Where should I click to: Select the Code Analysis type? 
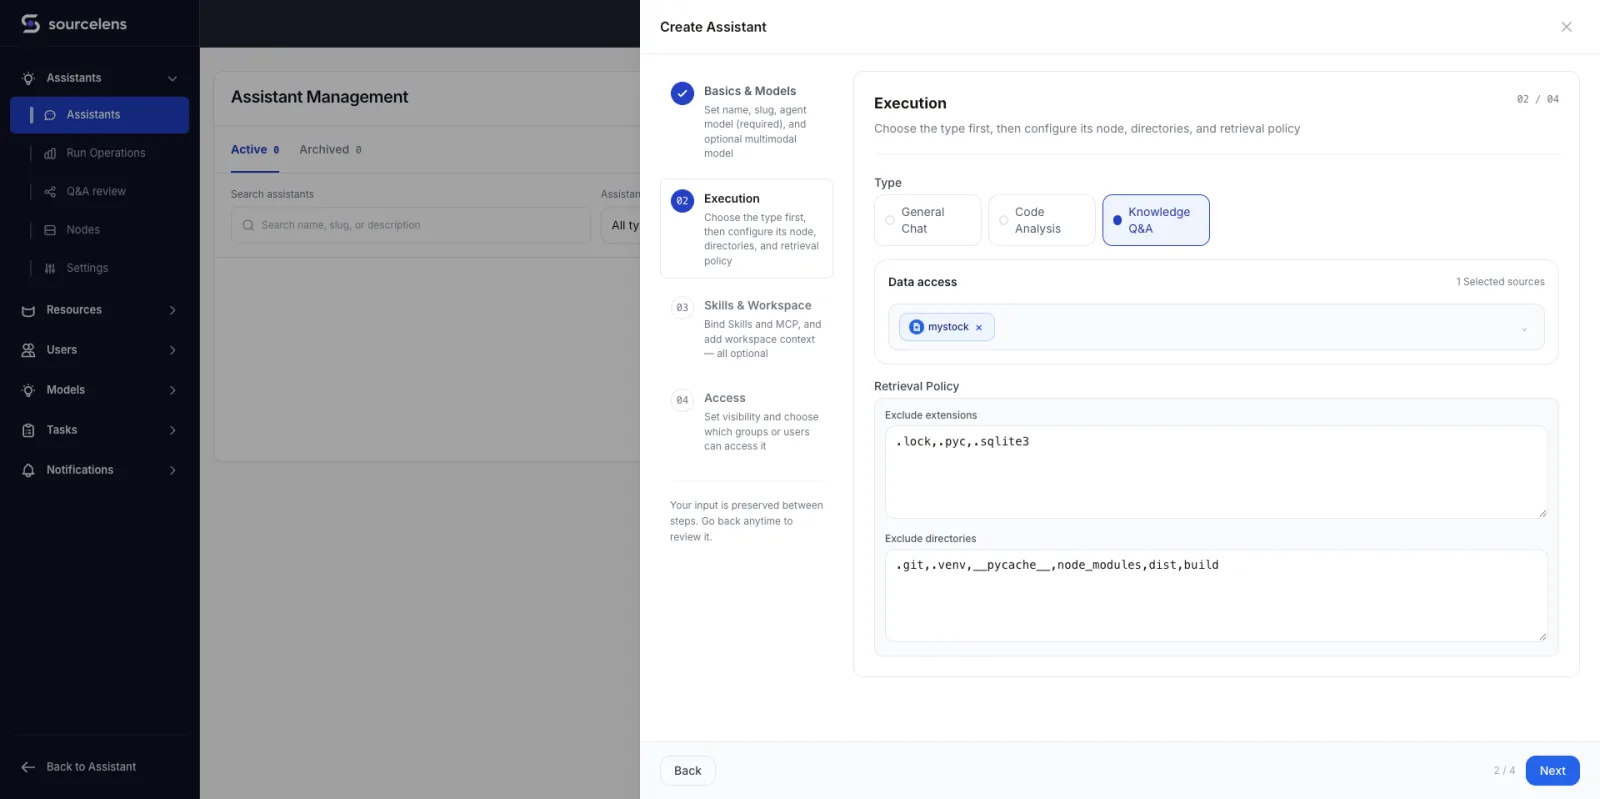click(1042, 220)
